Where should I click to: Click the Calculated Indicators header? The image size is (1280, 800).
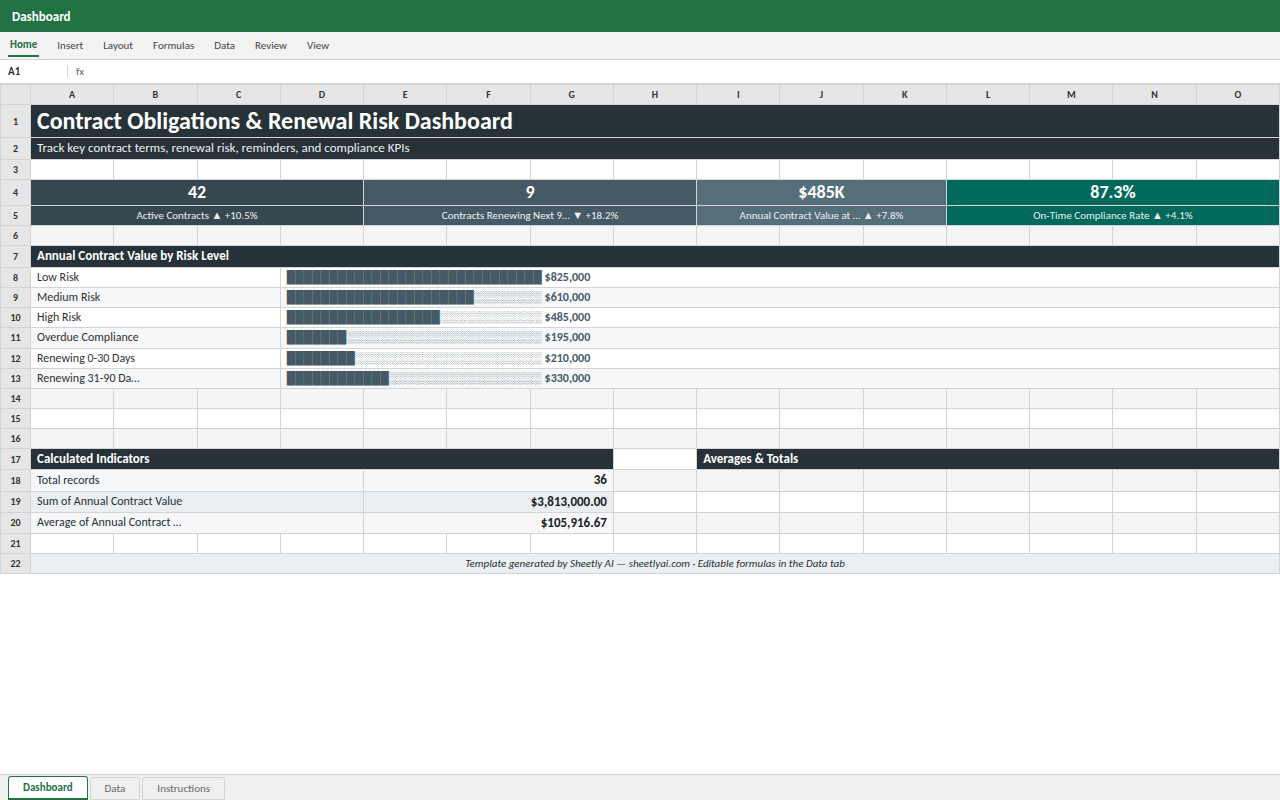322,458
